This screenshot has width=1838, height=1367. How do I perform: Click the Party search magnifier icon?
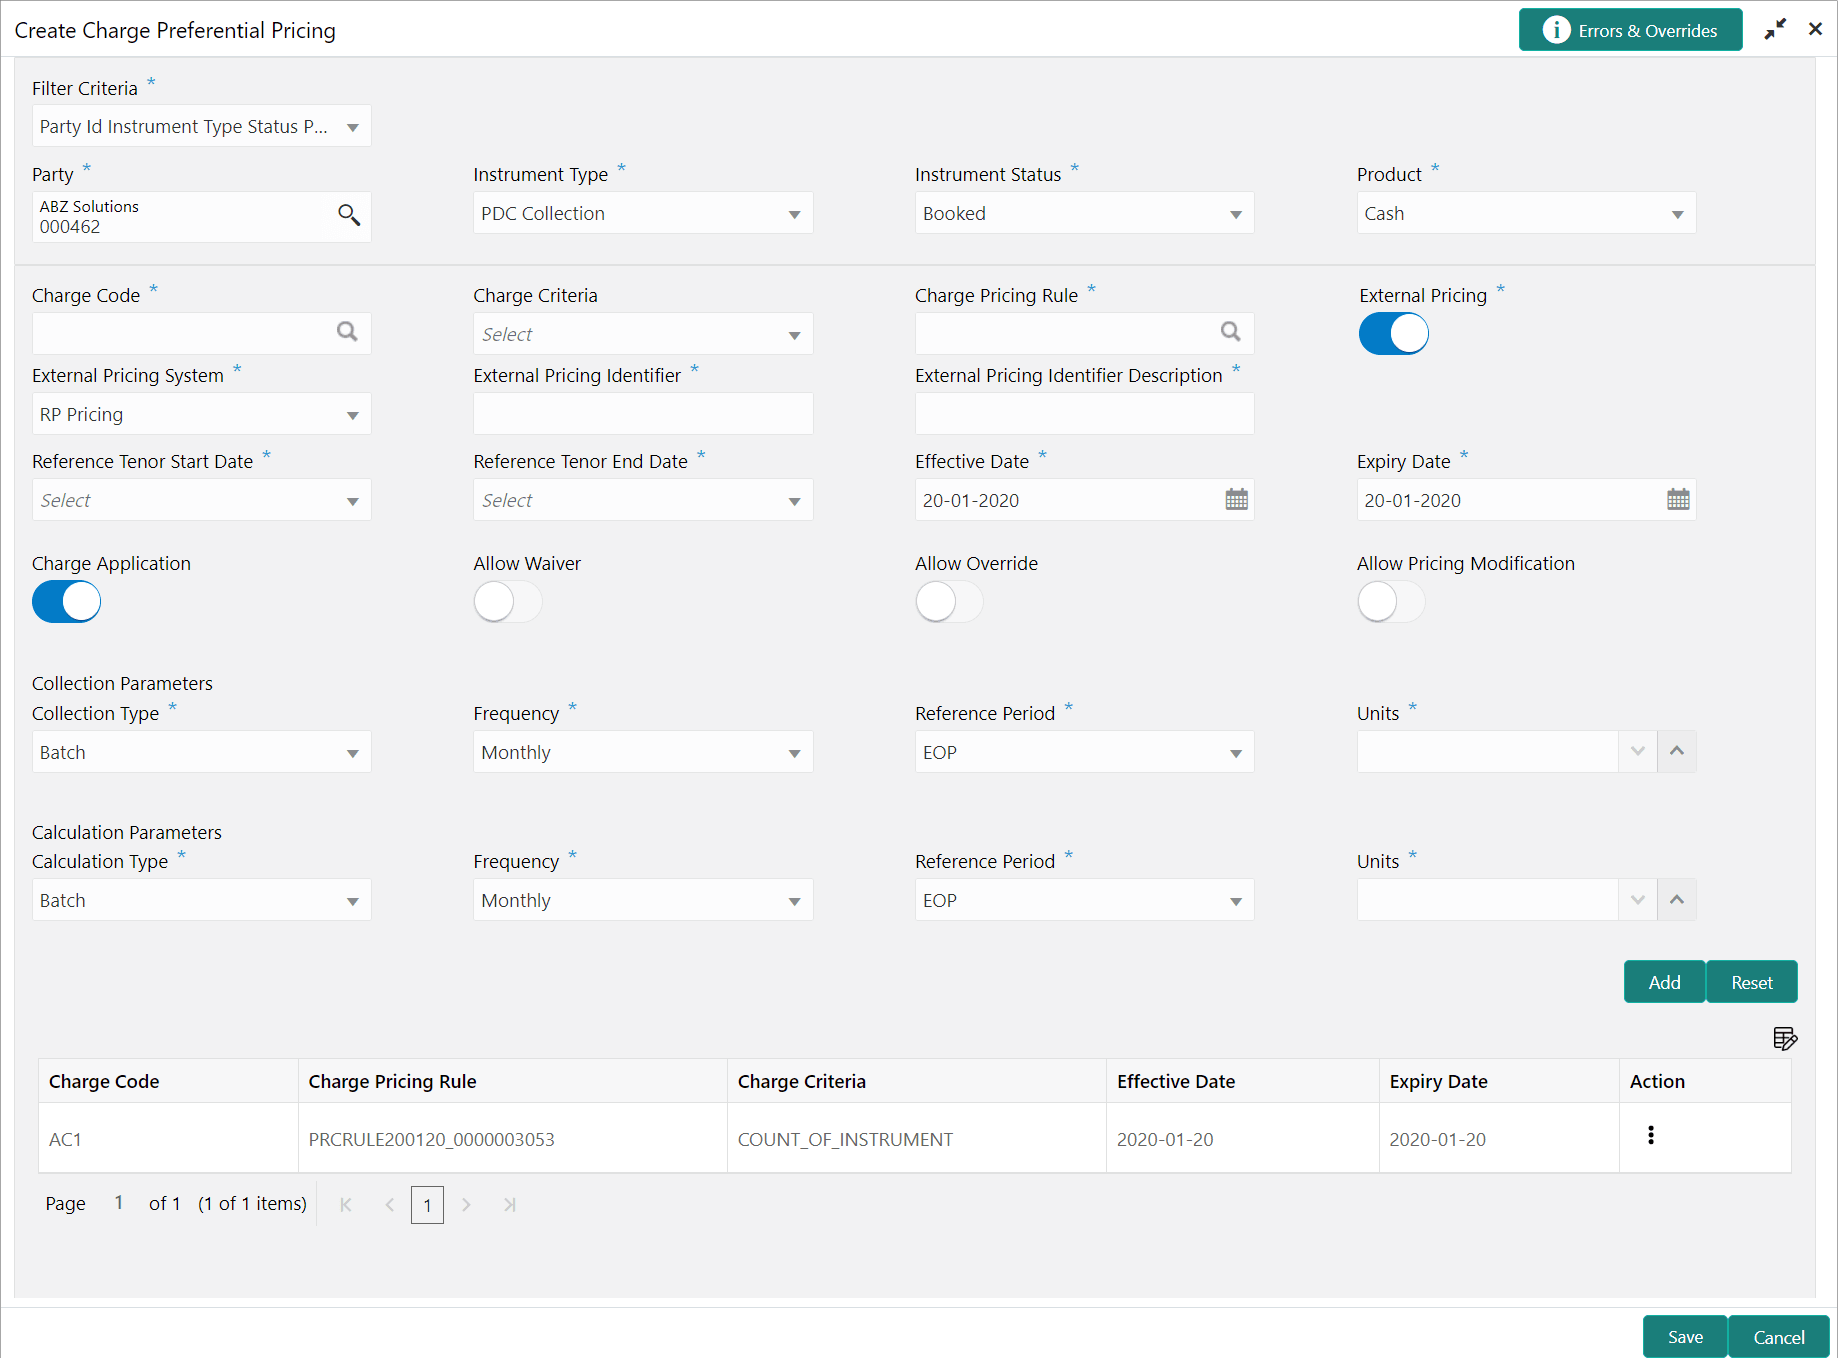click(348, 215)
